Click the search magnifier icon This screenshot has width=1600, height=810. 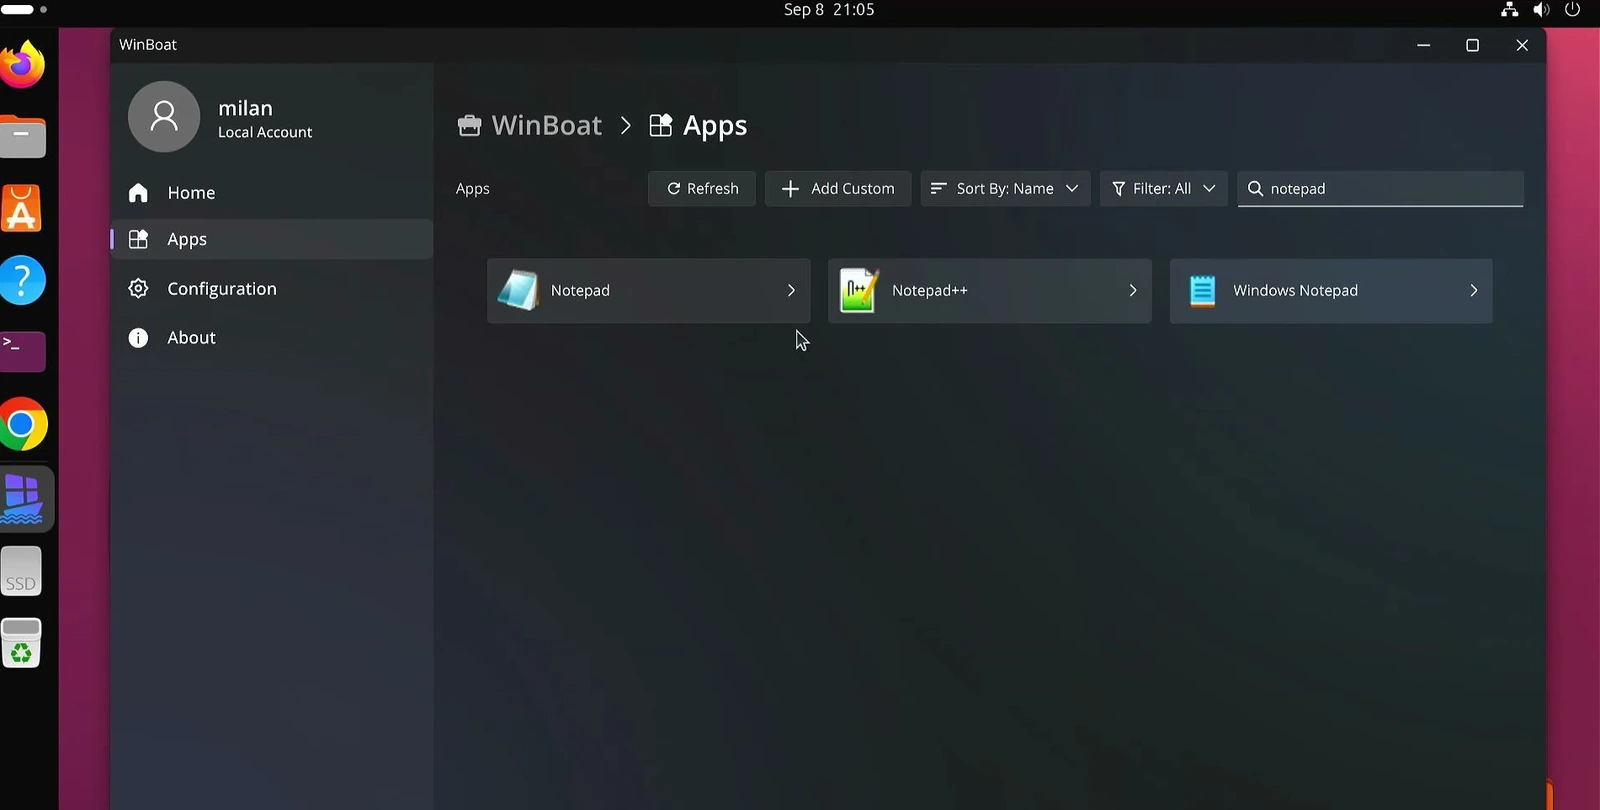pos(1256,189)
